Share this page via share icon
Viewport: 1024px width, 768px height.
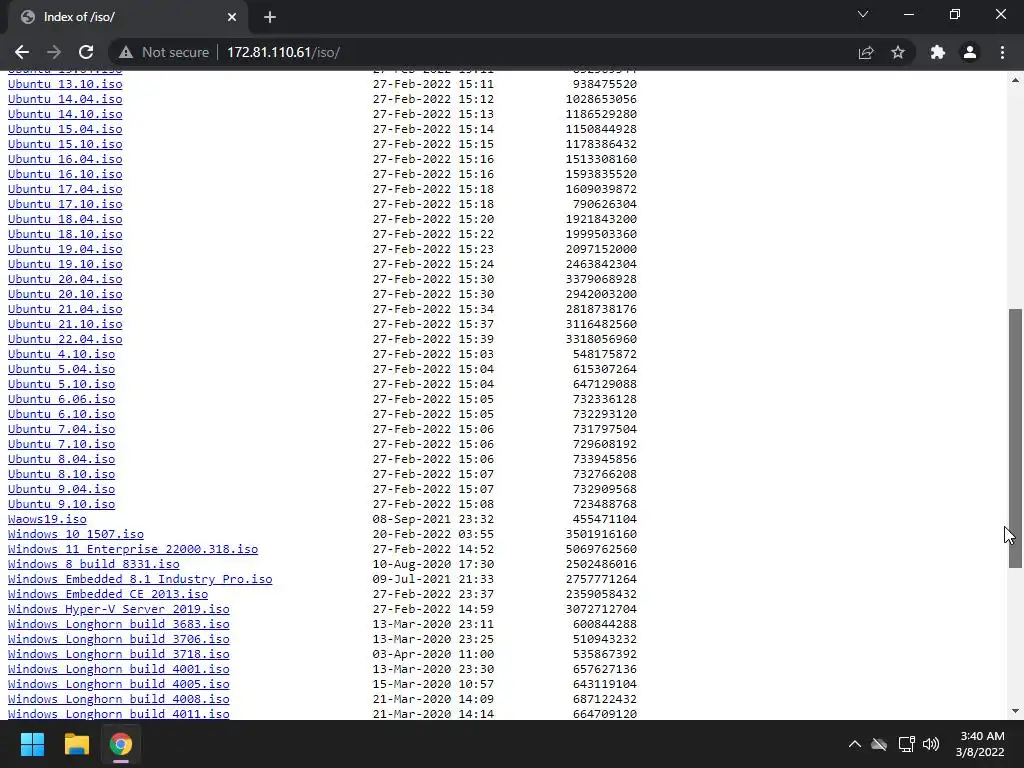coord(866,52)
